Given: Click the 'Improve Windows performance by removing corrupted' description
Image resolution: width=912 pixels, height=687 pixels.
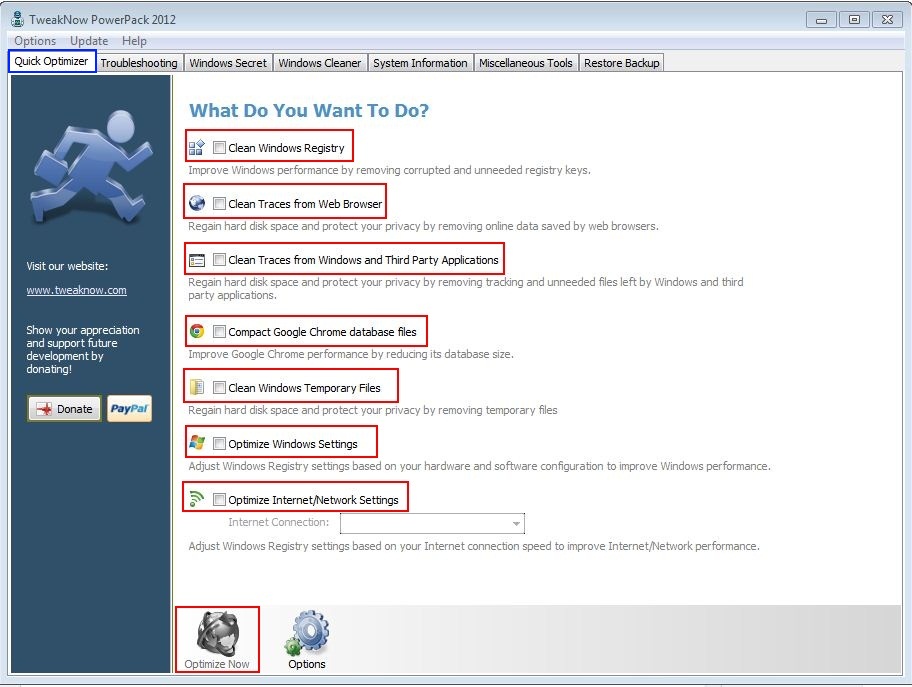Looking at the screenshot, I should coord(390,170).
